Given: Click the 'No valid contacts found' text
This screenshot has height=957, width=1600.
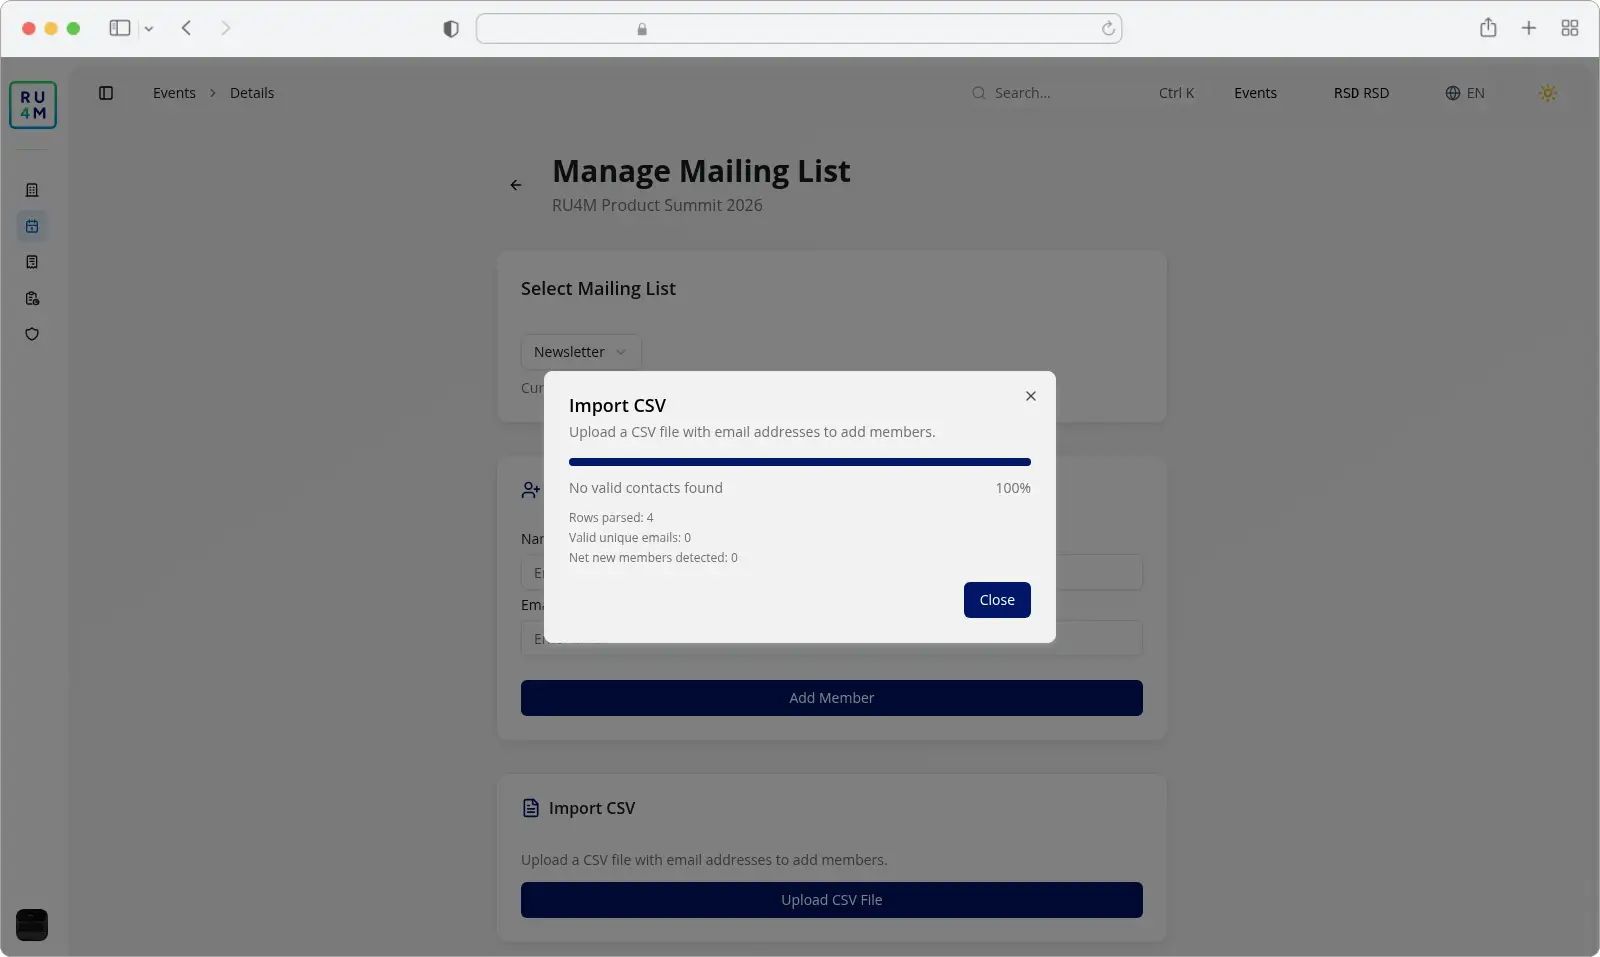Looking at the screenshot, I should point(646,488).
